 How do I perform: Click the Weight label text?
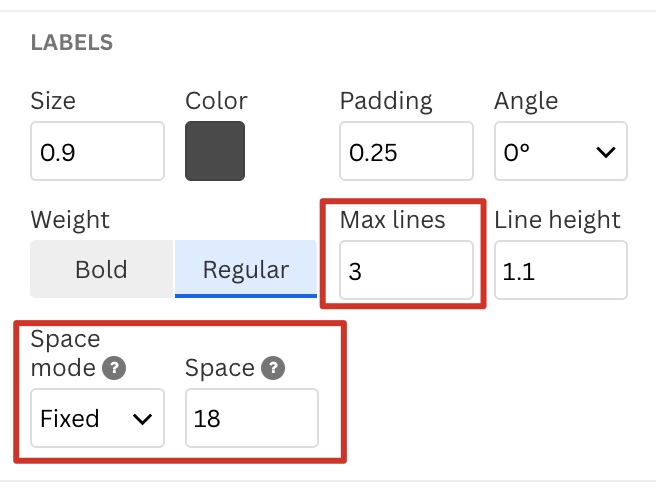tap(70, 221)
